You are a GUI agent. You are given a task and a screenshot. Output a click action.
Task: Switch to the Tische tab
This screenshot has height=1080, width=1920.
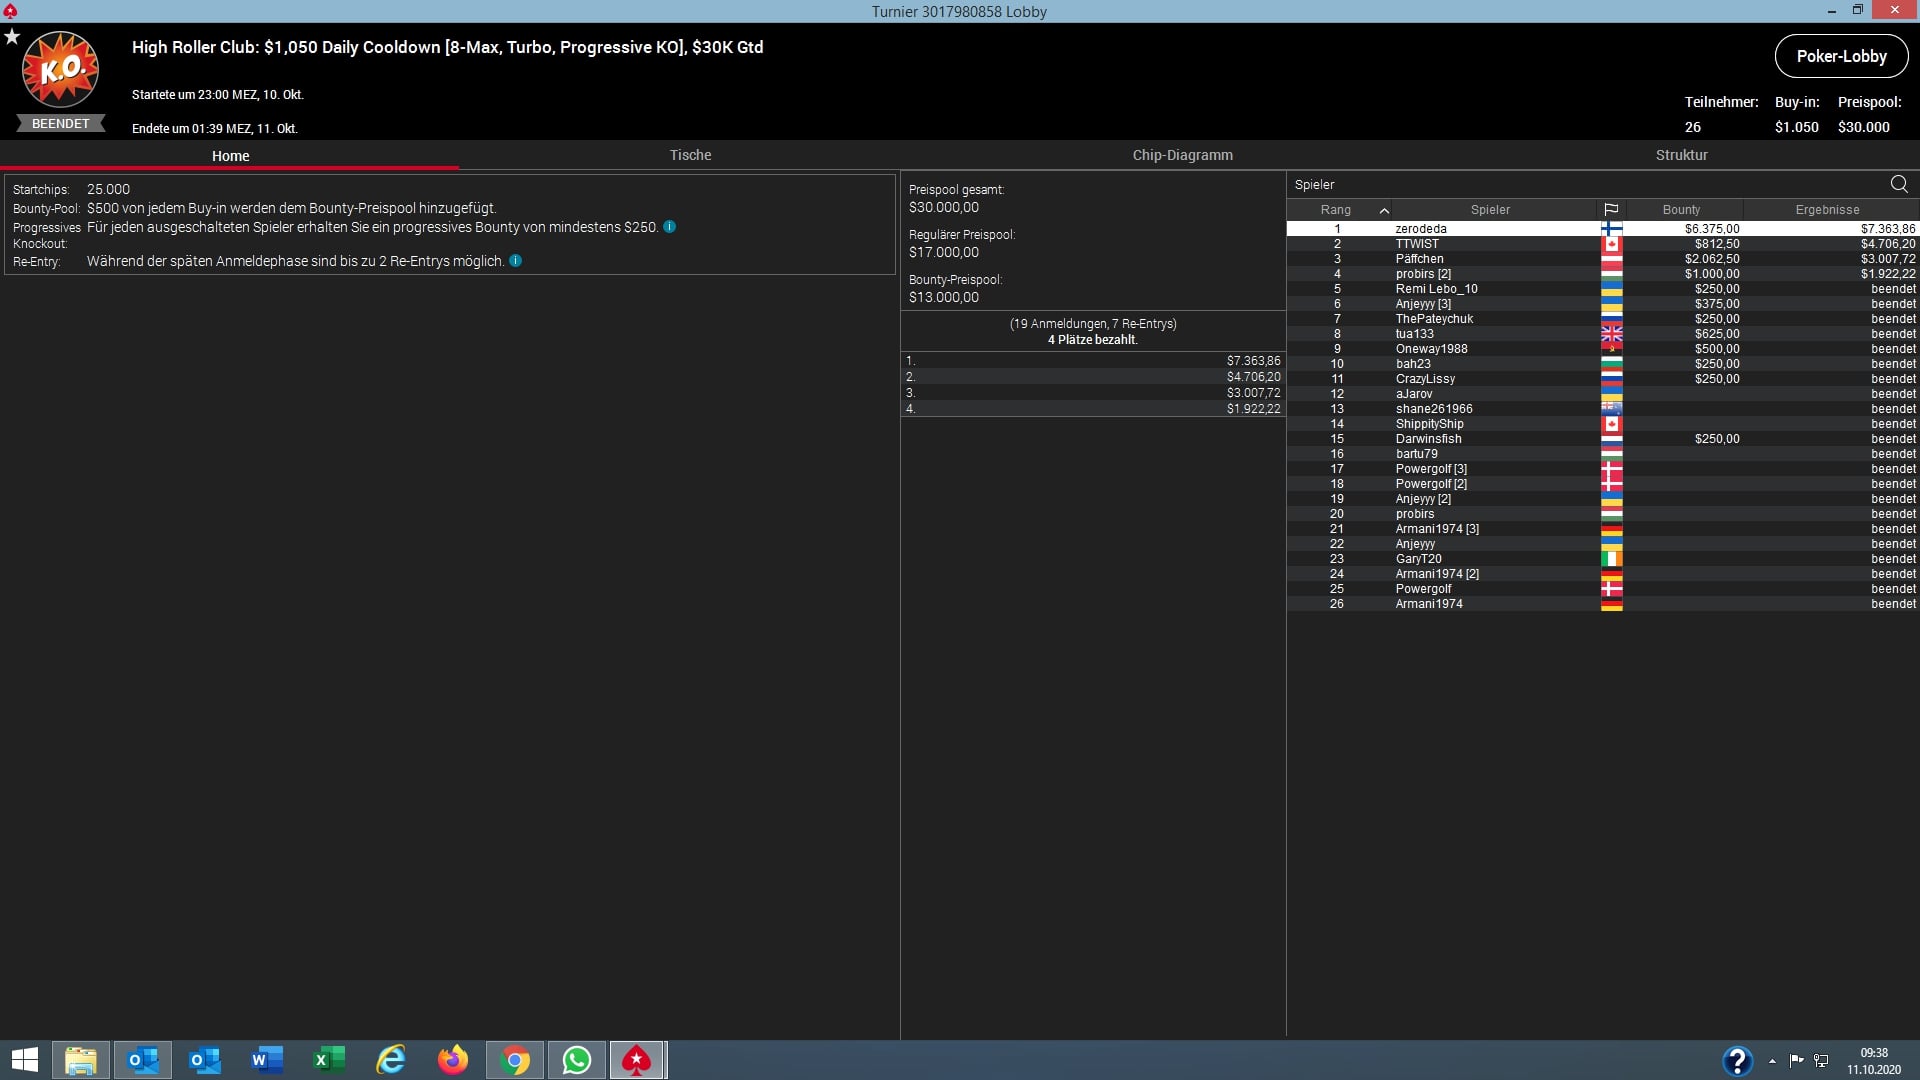pos(690,155)
